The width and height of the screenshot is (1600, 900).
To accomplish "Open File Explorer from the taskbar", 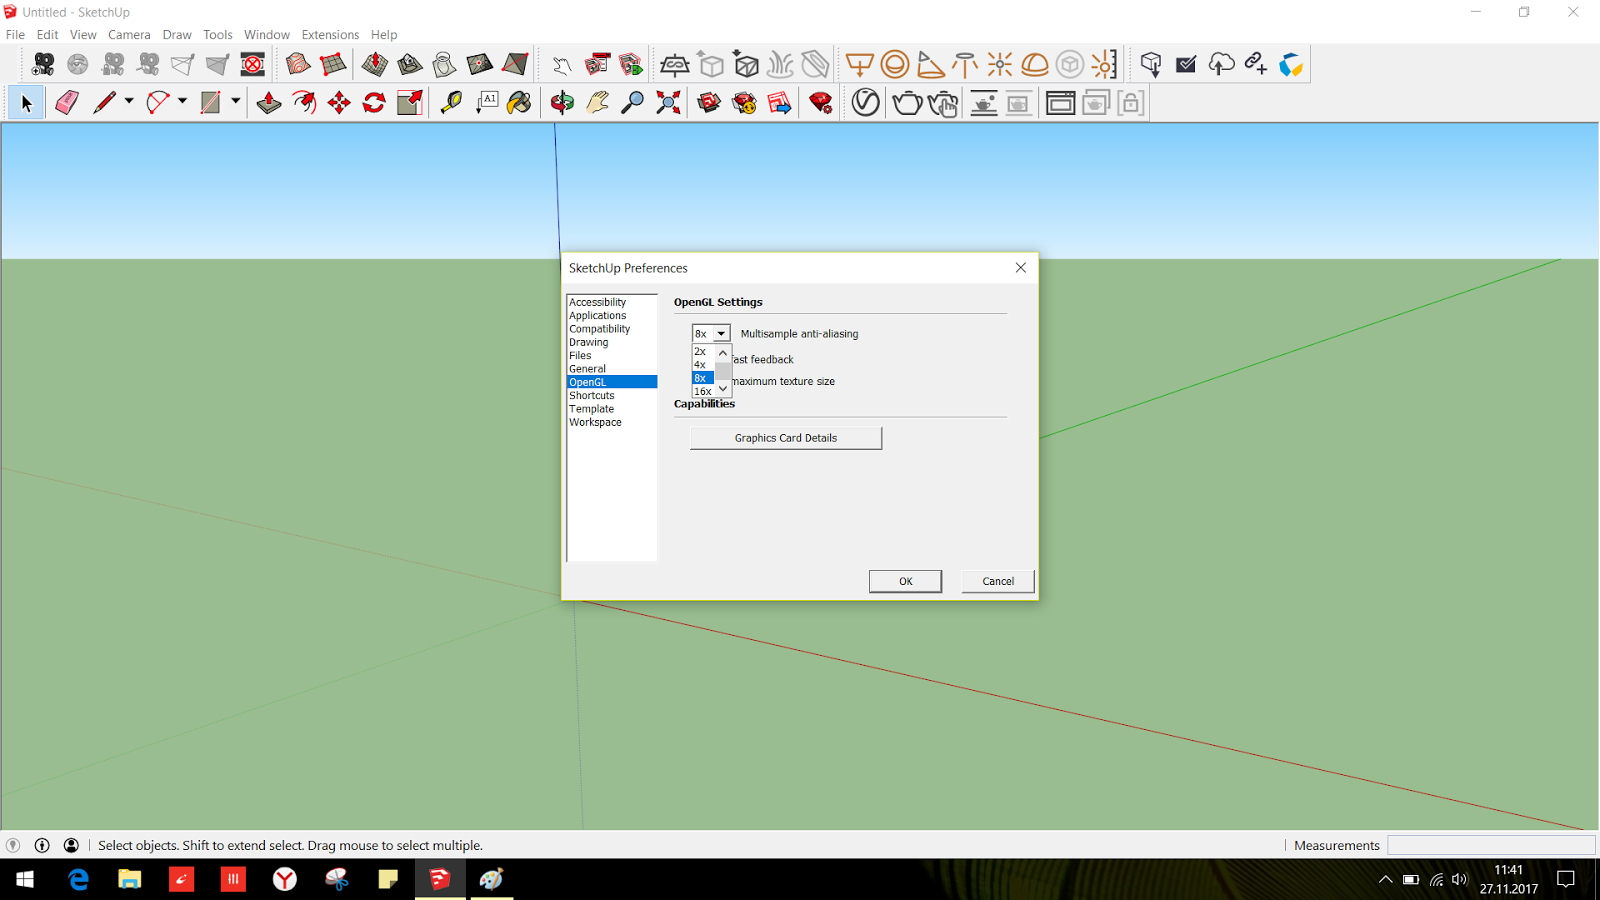I will point(130,879).
